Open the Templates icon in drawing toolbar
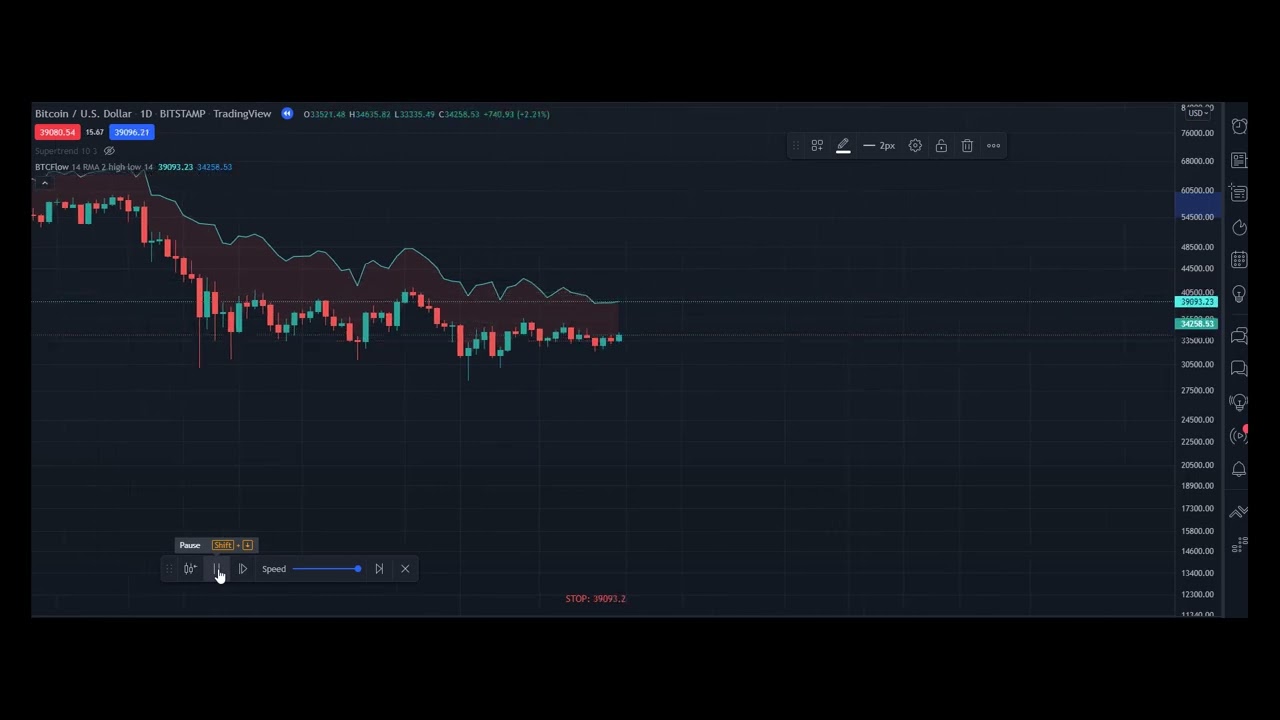 click(x=817, y=146)
